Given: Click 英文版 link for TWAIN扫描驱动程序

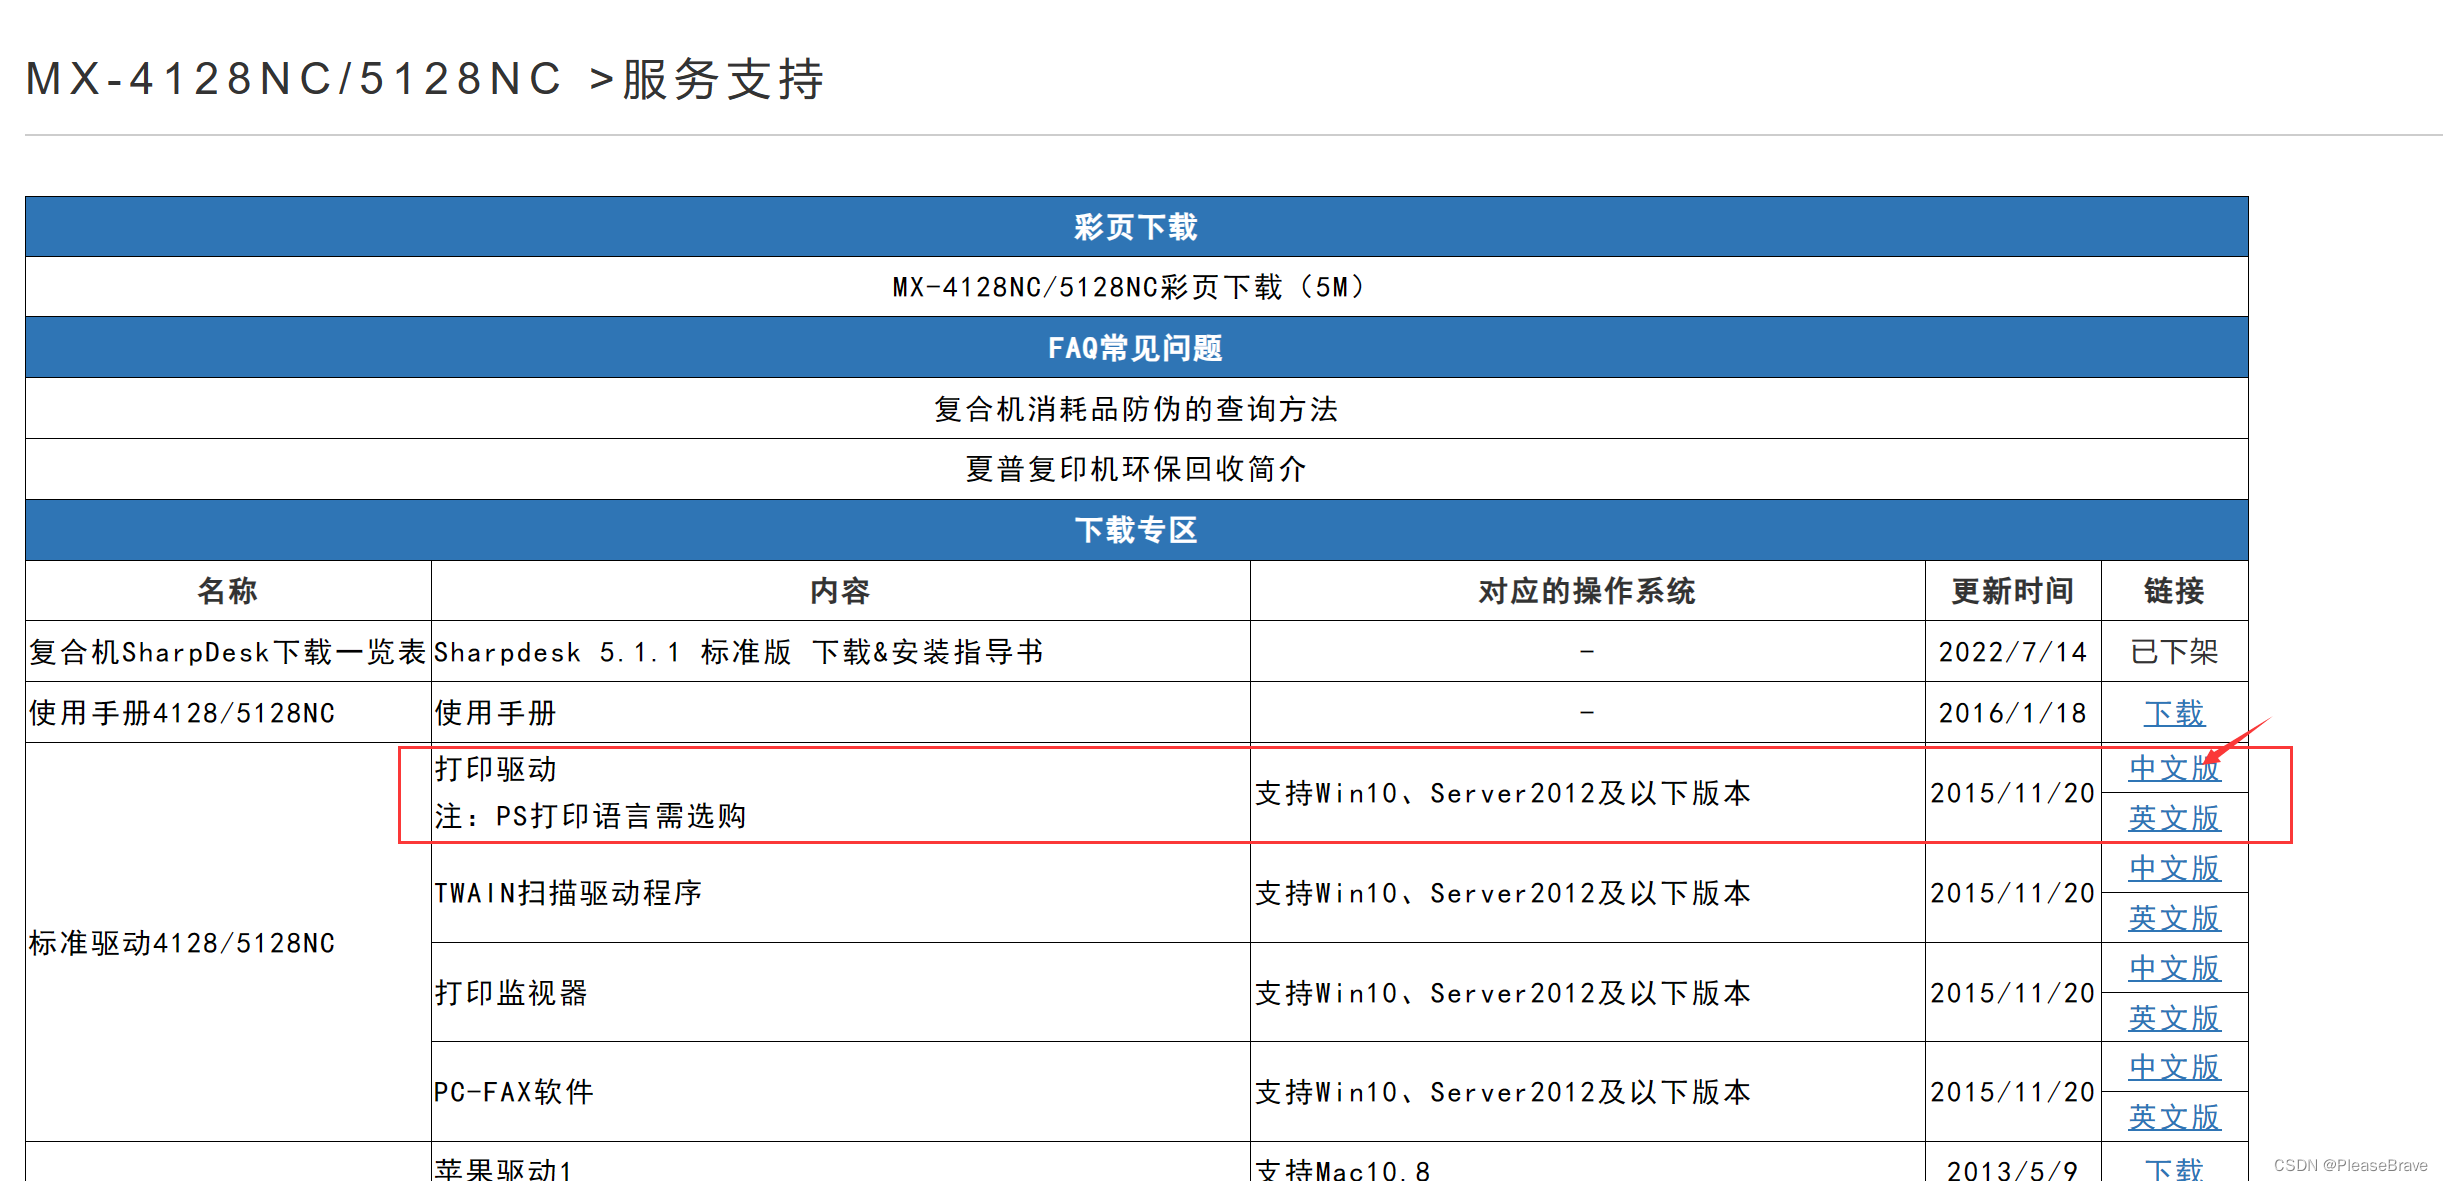Looking at the screenshot, I should coord(2173,918).
